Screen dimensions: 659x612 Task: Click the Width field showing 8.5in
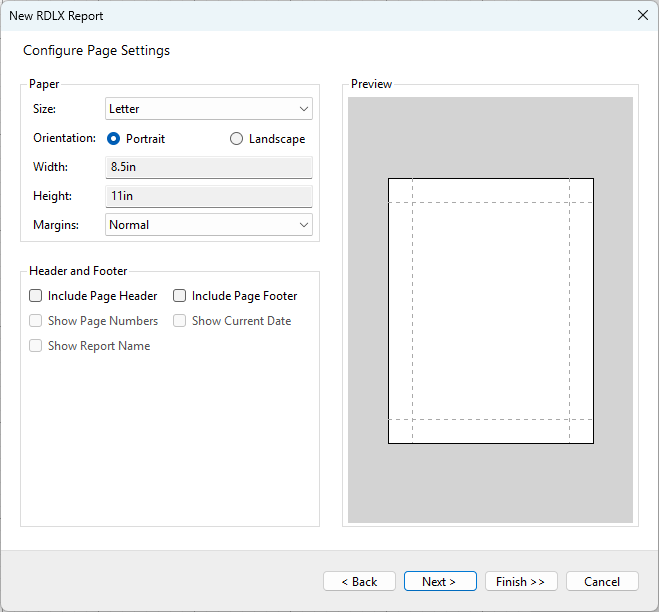pyautogui.click(x=209, y=167)
